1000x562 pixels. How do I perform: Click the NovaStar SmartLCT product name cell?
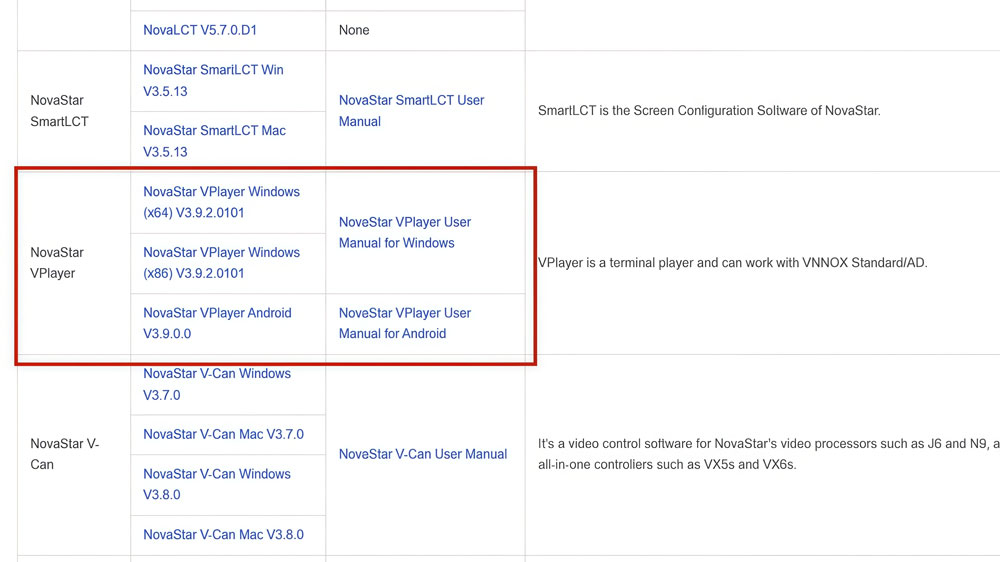[x=59, y=111]
